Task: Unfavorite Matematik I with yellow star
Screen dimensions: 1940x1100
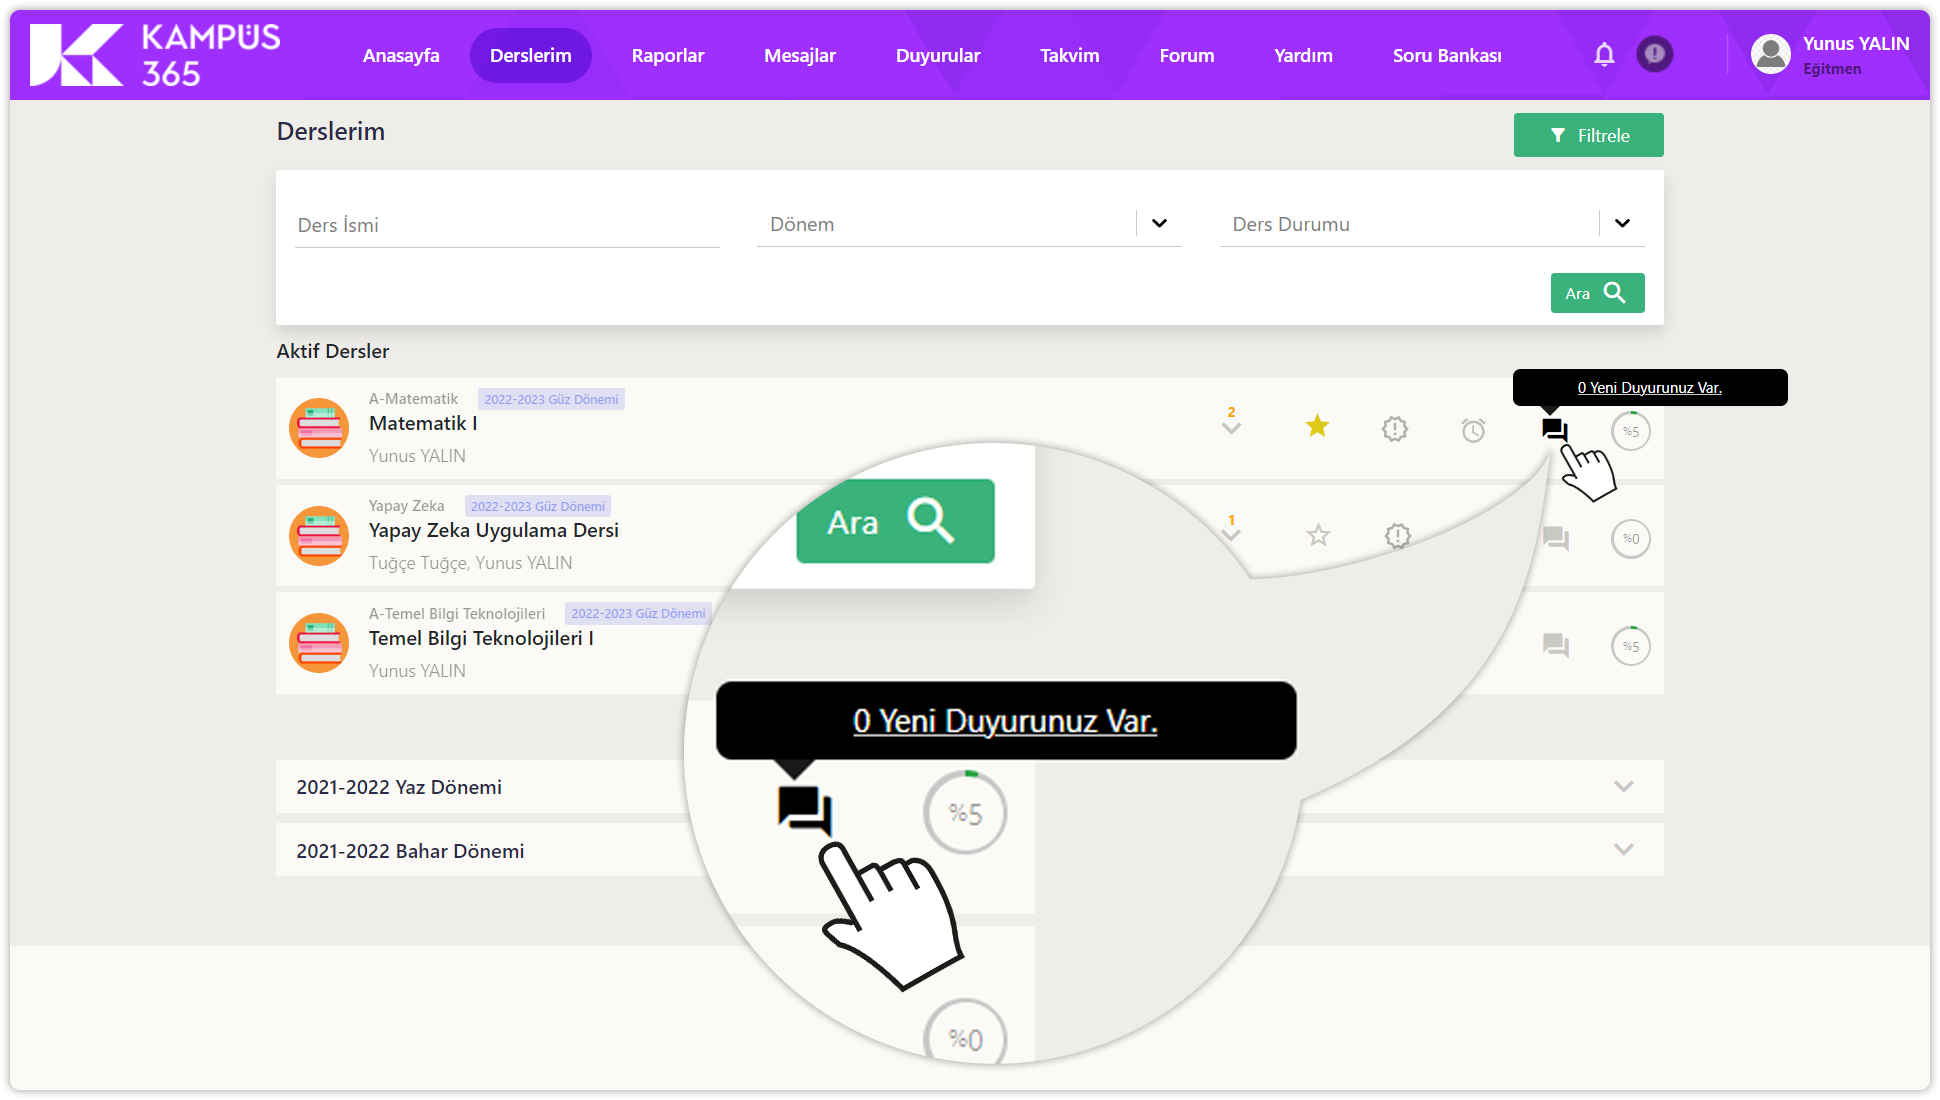Action: tap(1317, 427)
